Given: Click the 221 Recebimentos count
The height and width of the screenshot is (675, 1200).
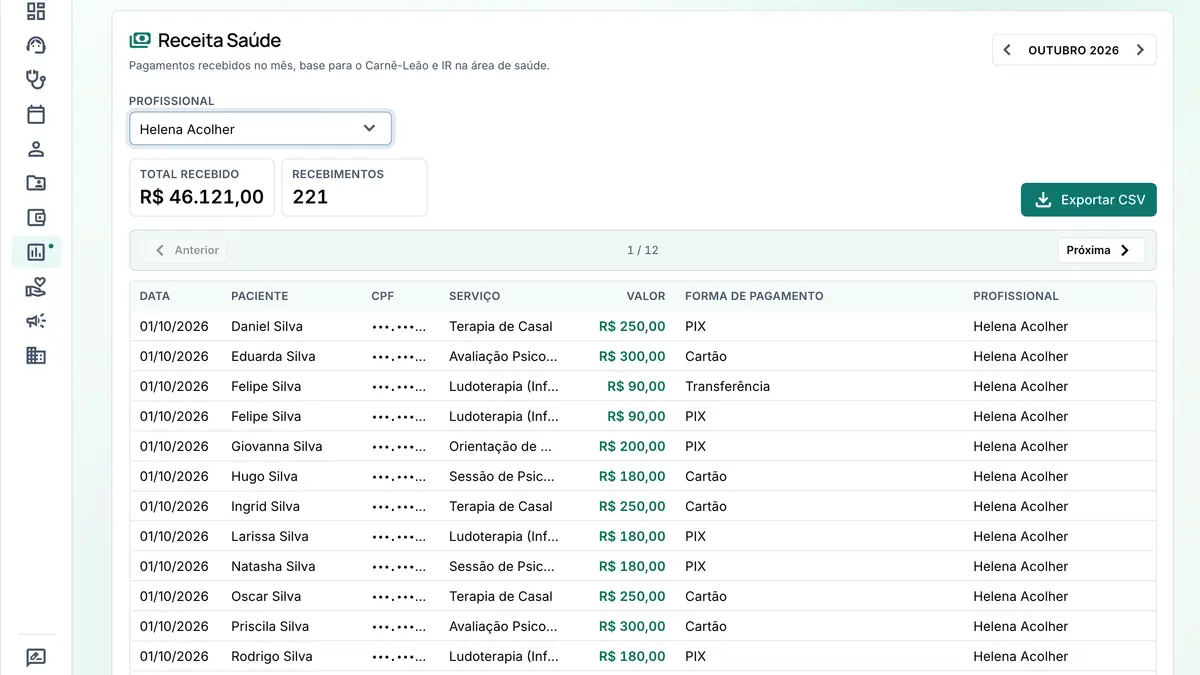Looking at the screenshot, I should coord(310,197).
